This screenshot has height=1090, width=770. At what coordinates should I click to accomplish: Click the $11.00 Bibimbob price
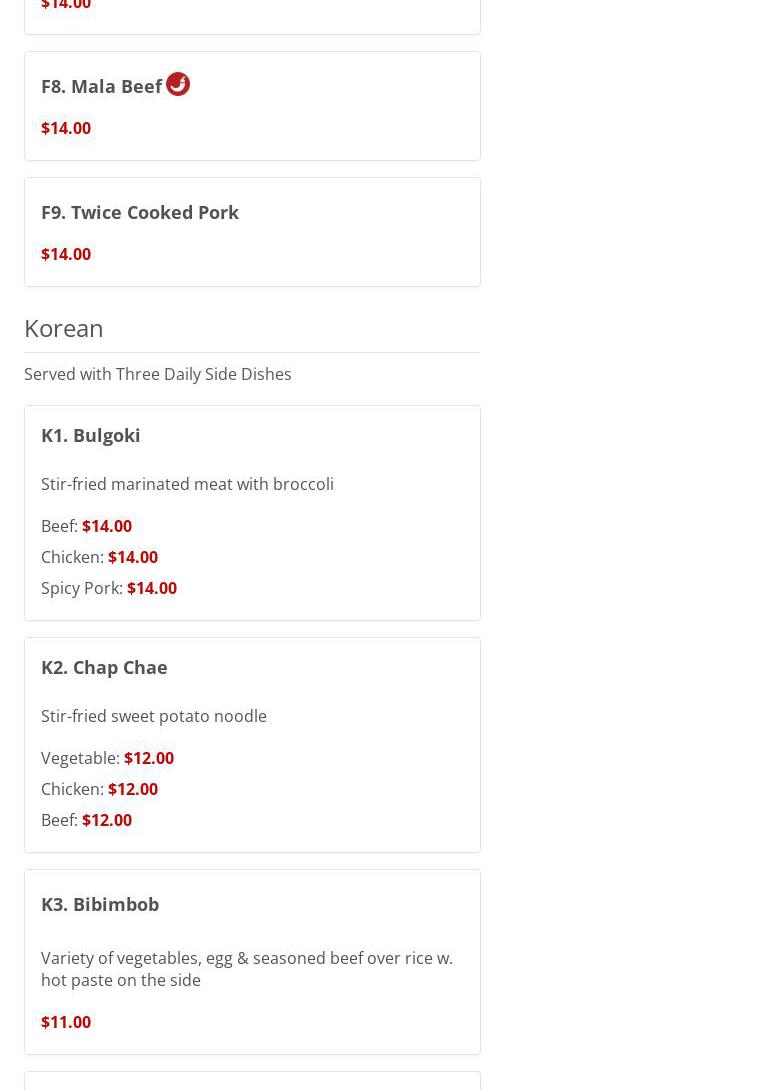tap(66, 1022)
